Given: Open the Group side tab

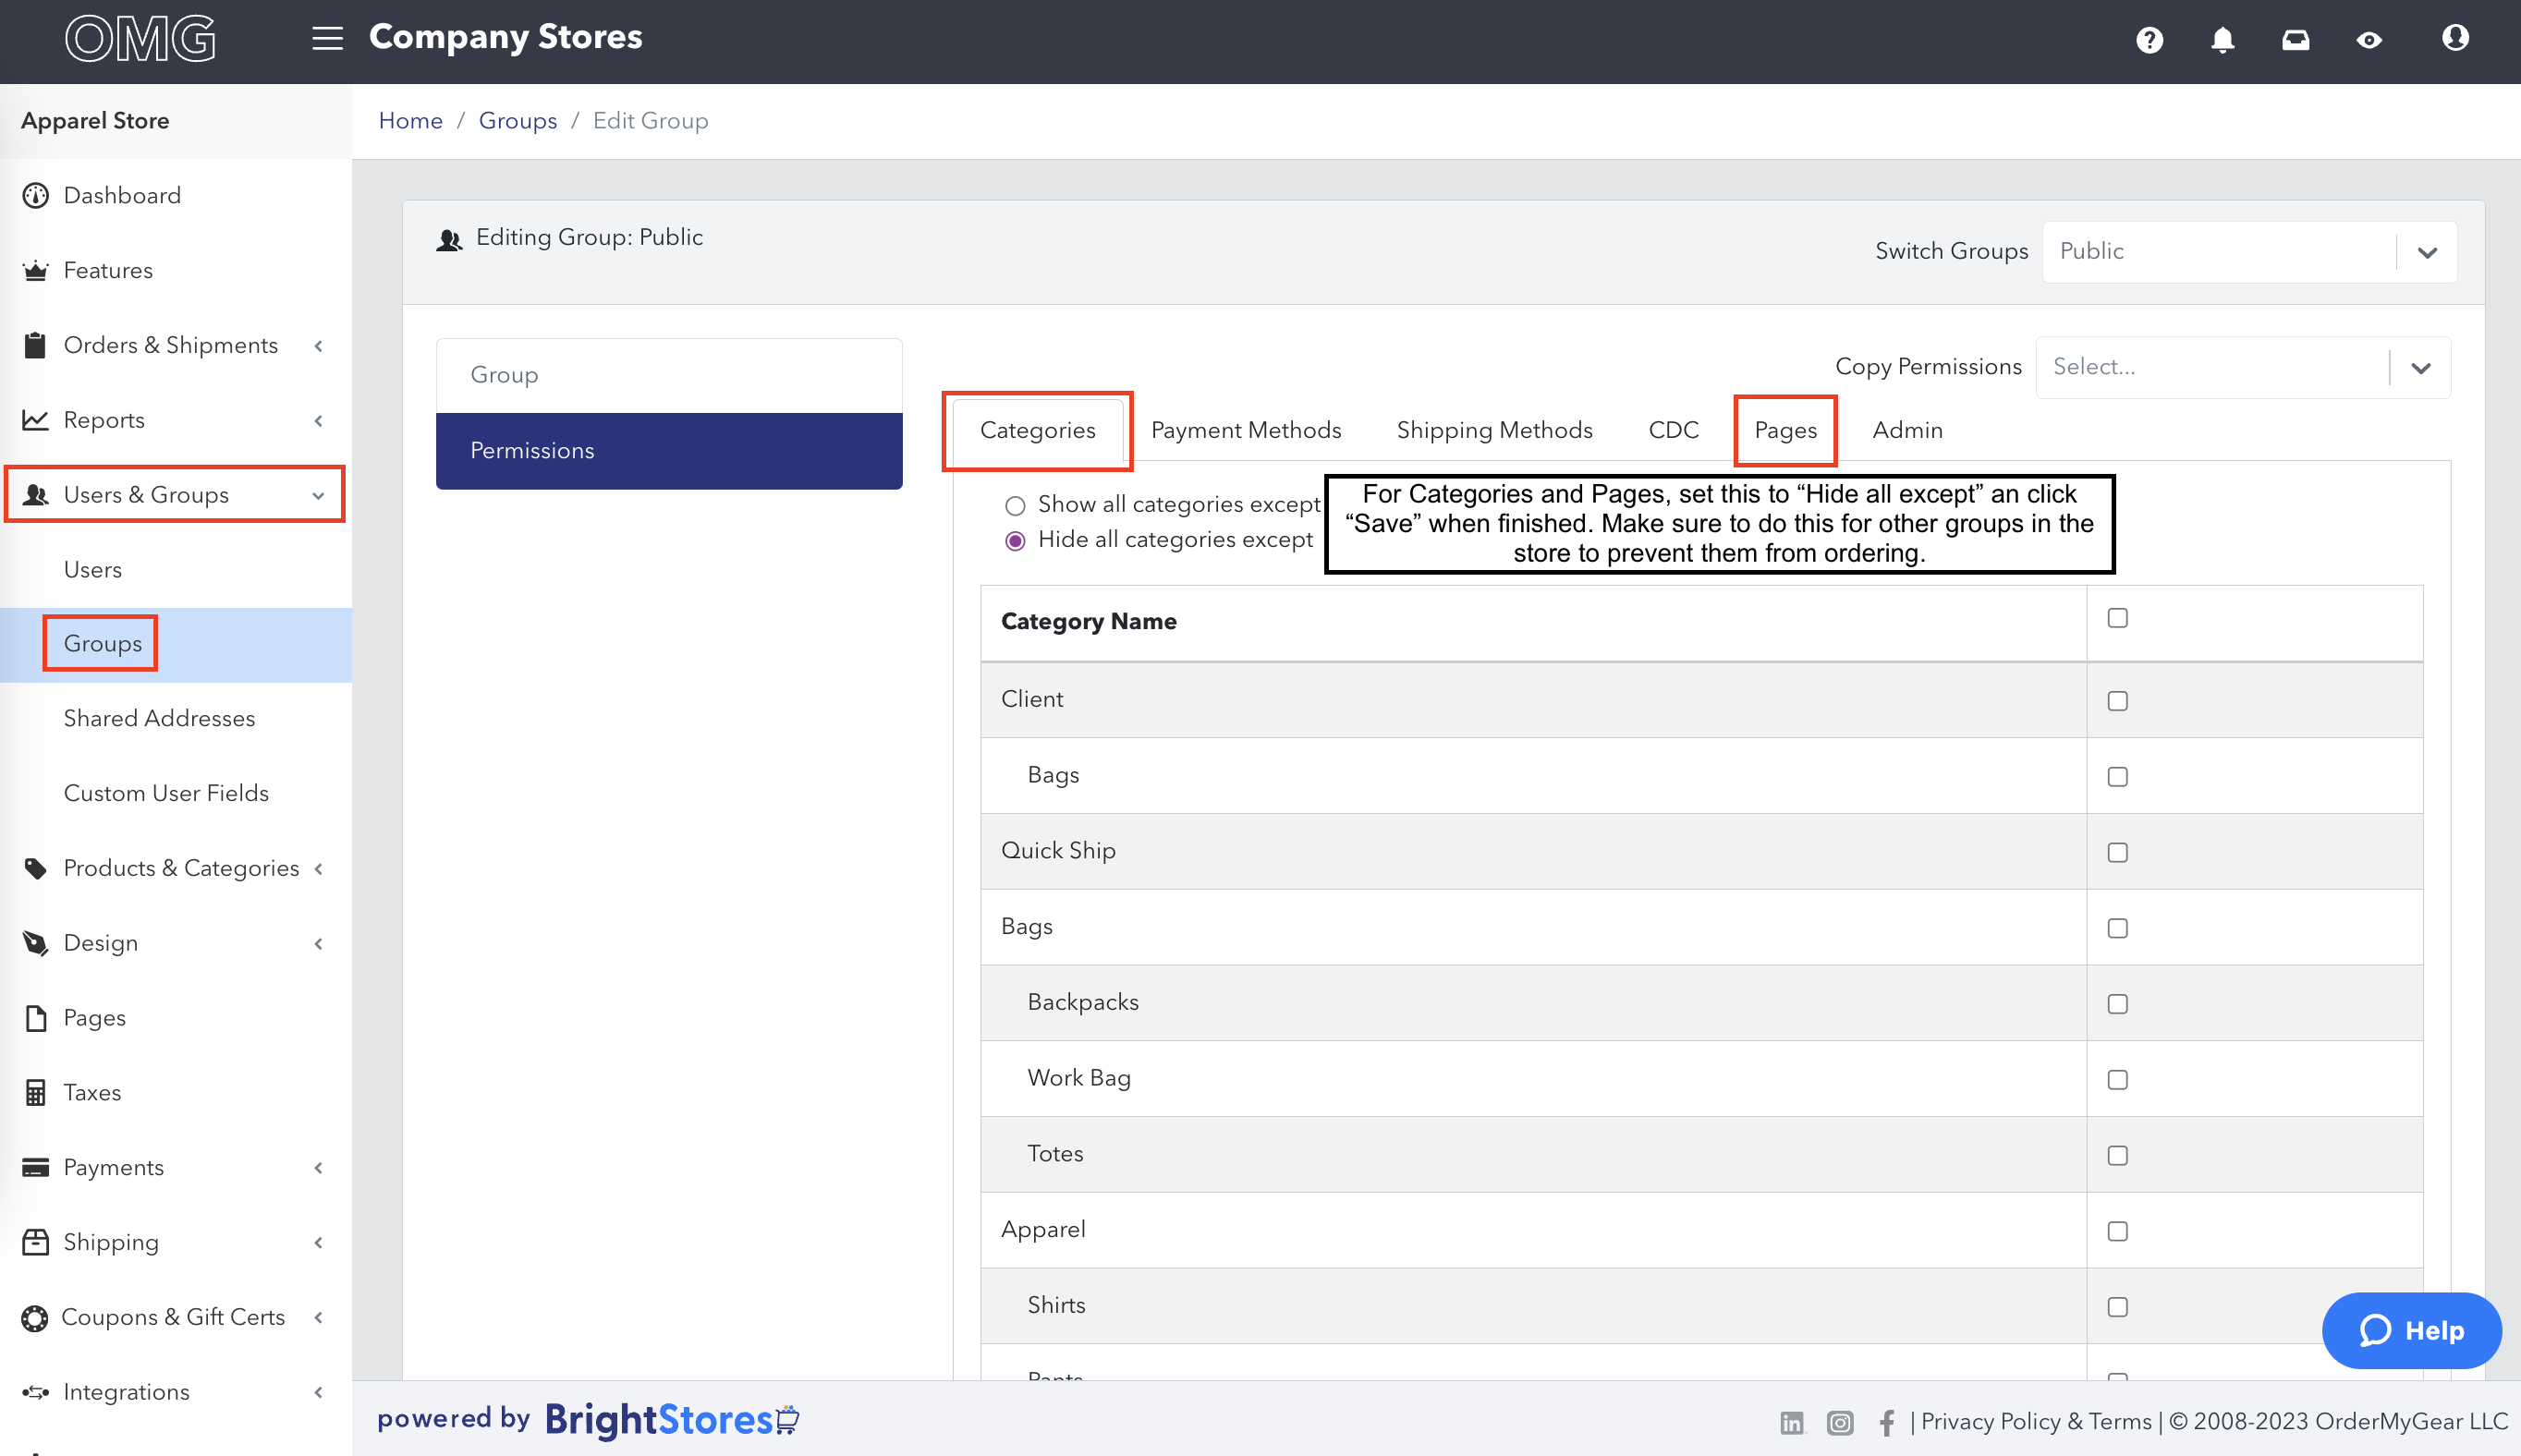Looking at the screenshot, I should pos(669,375).
